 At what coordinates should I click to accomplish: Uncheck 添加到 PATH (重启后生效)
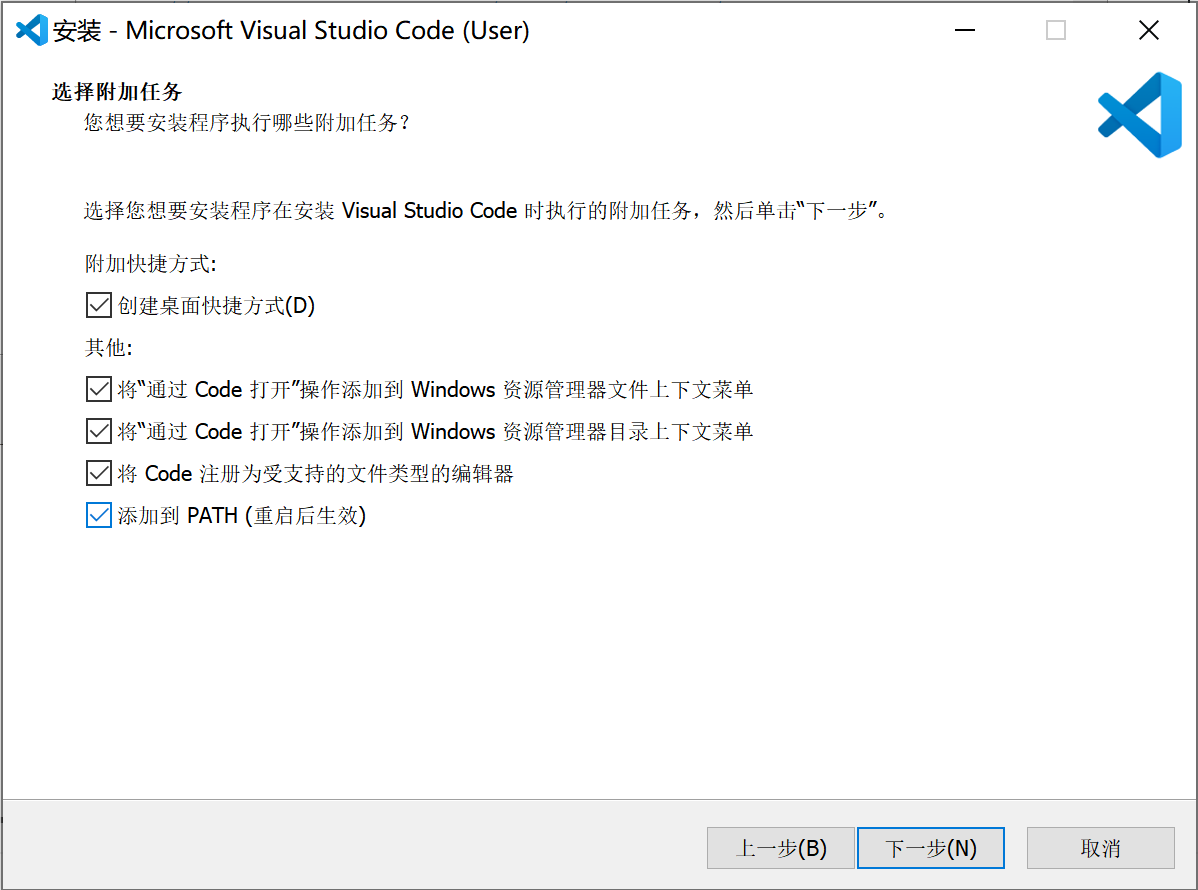pyautogui.click(x=97, y=515)
